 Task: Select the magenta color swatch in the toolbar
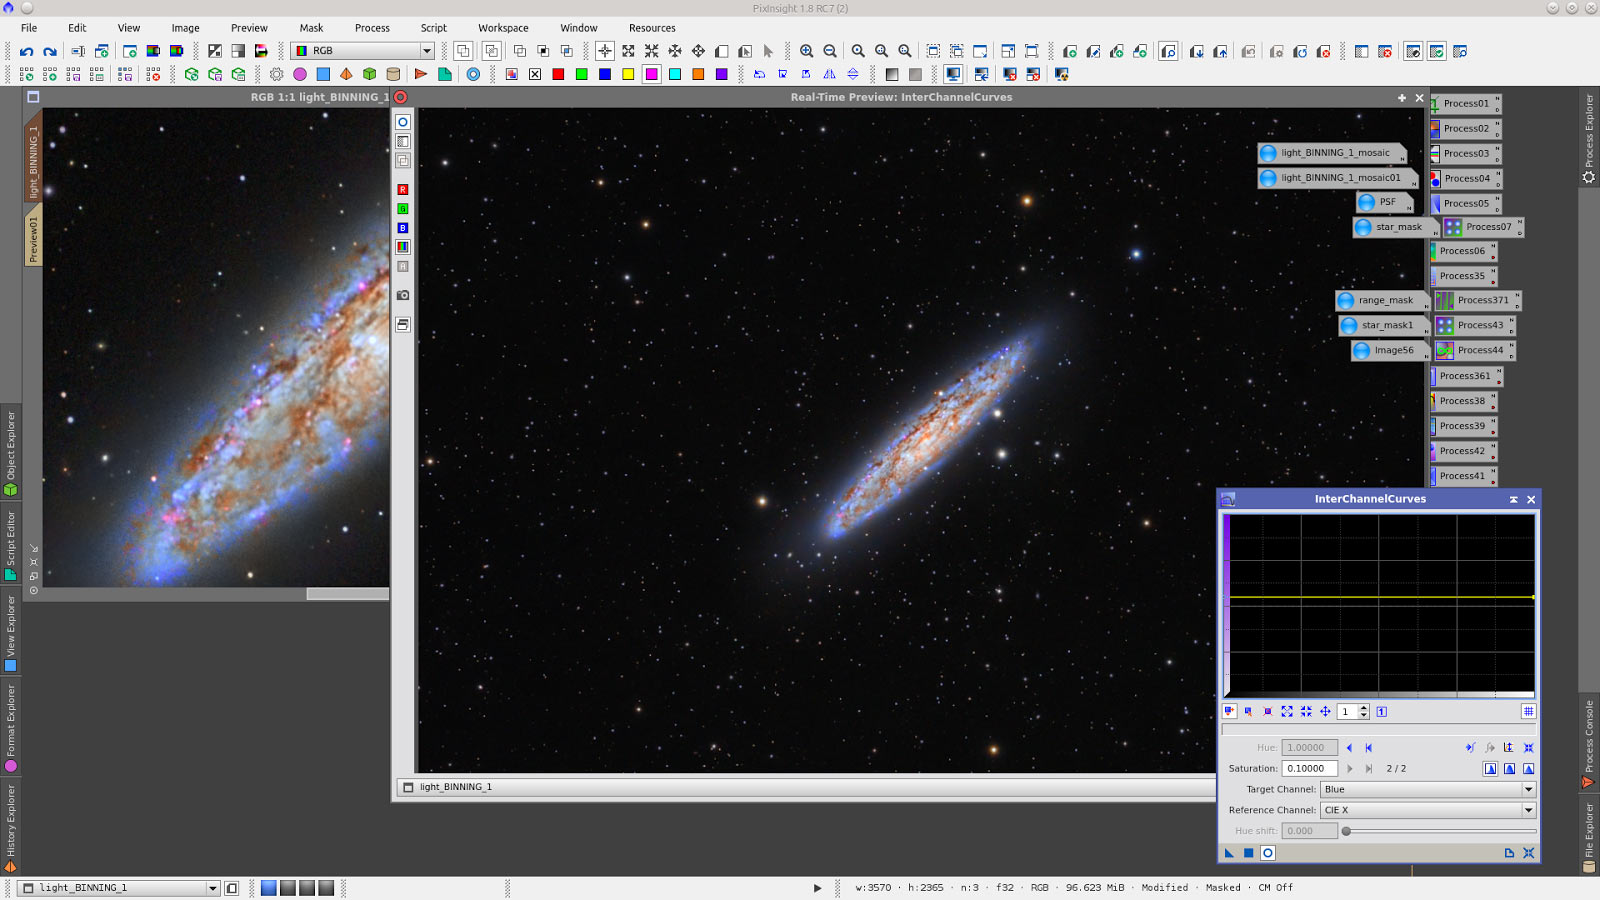pyautogui.click(x=651, y=73)
